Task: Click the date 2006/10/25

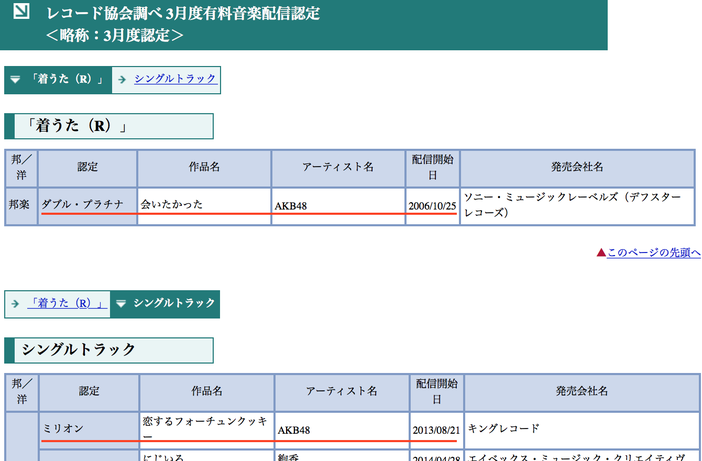Action: pyautogui.click(x=432, y=206)
